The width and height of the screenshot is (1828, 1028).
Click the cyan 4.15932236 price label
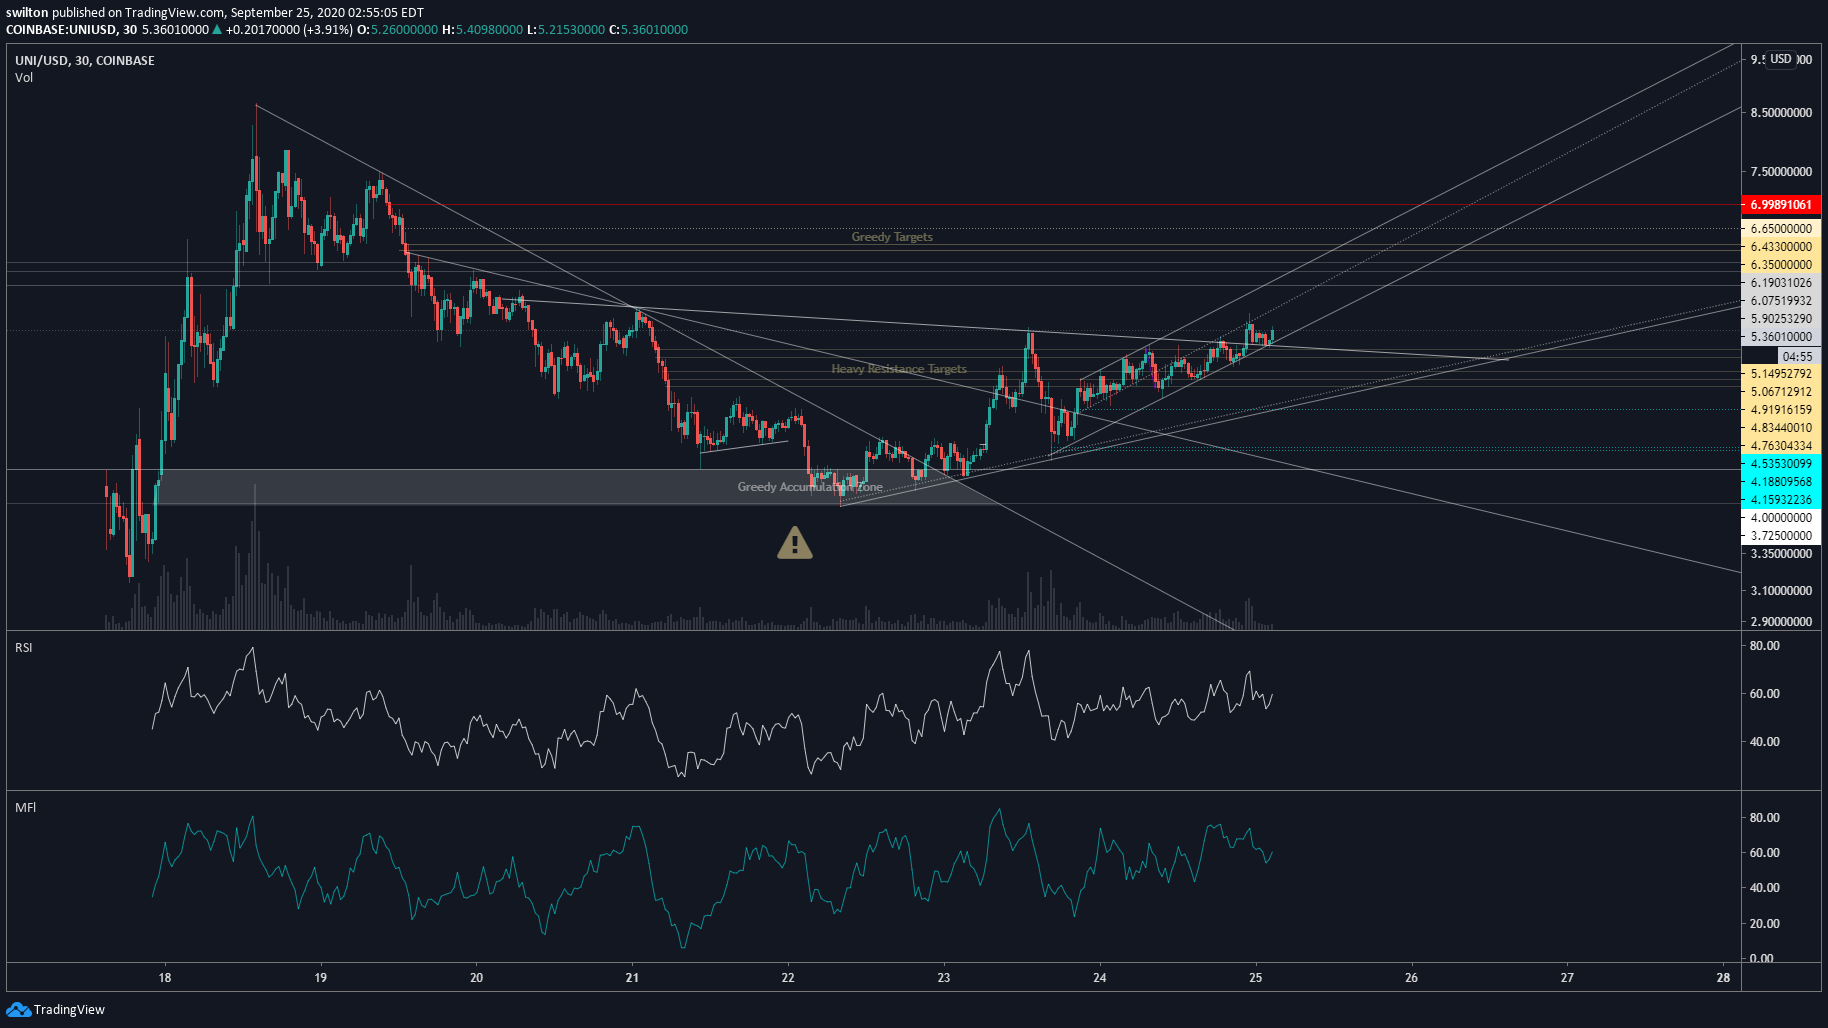click(x=1781, y=500)
